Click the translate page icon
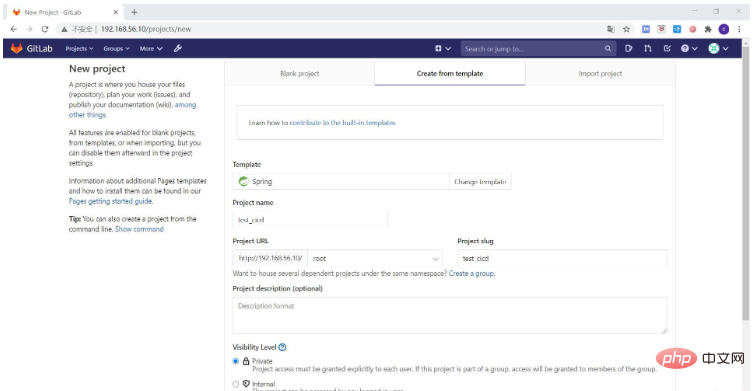This screenshot has width=755, height=391. tap(611, 29)
